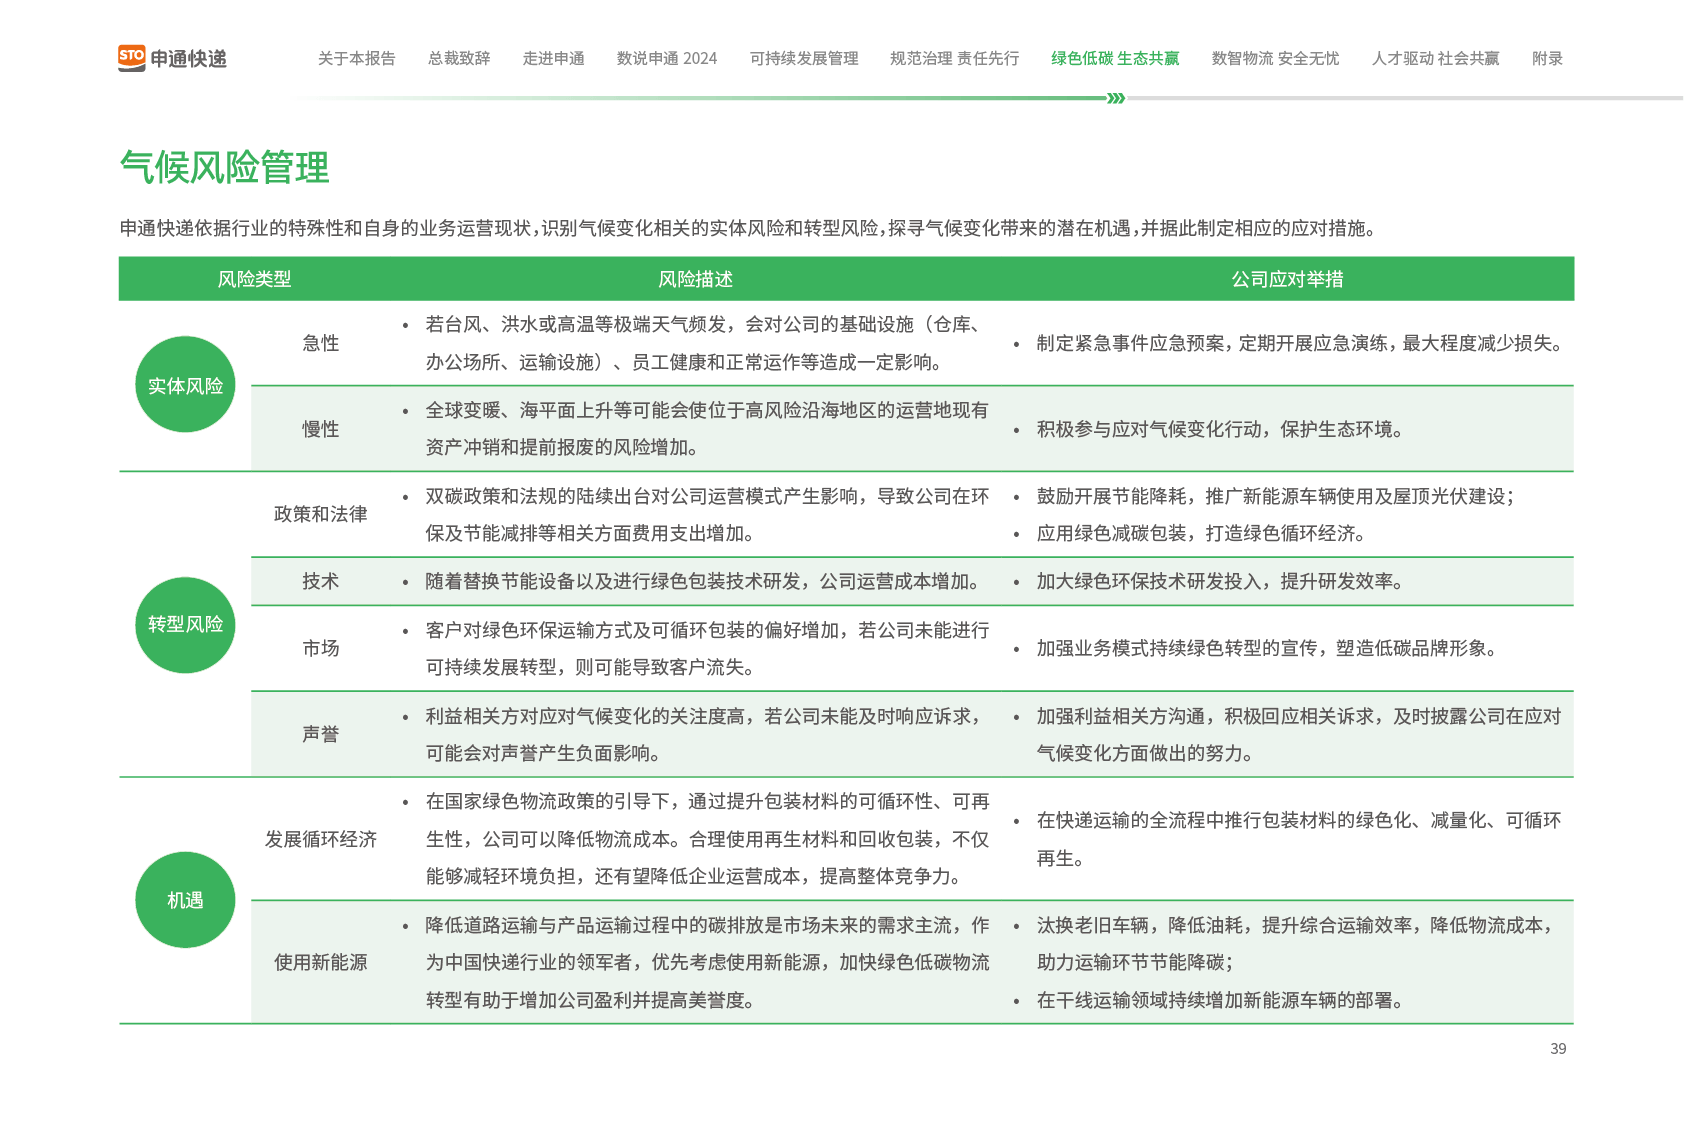1684x1123 pixels.
Task: Jump to 人才驱动 社会共赢 section
Action: [1435, 58]
